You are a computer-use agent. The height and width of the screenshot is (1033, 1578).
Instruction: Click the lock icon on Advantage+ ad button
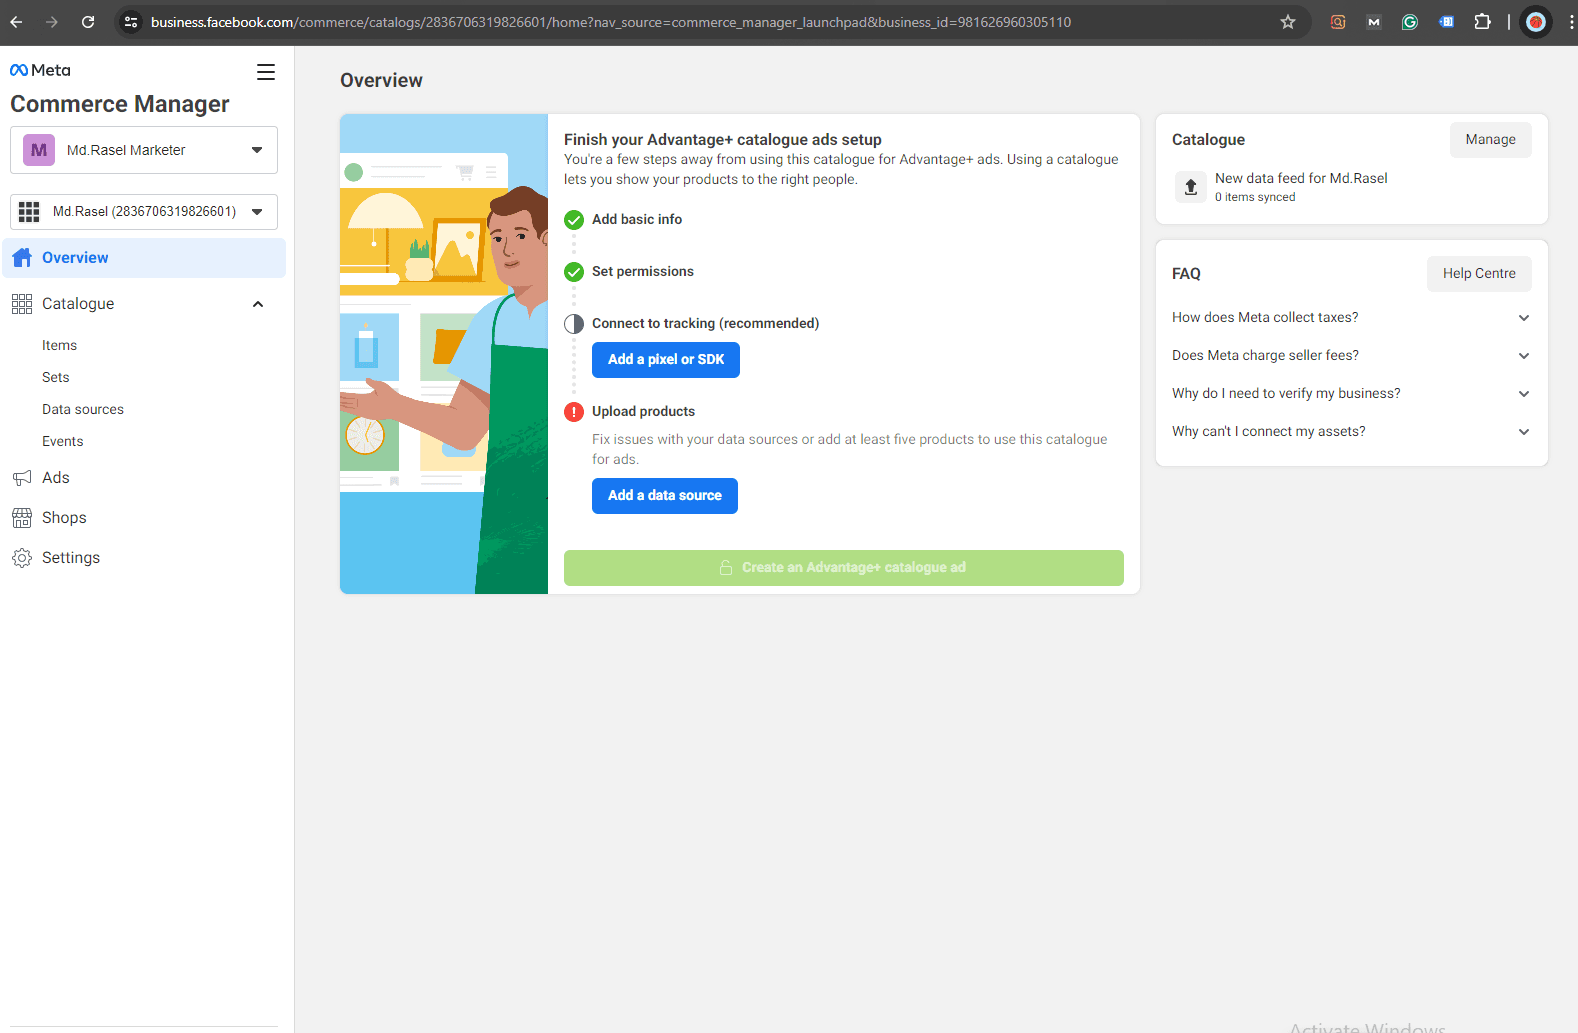726,568
